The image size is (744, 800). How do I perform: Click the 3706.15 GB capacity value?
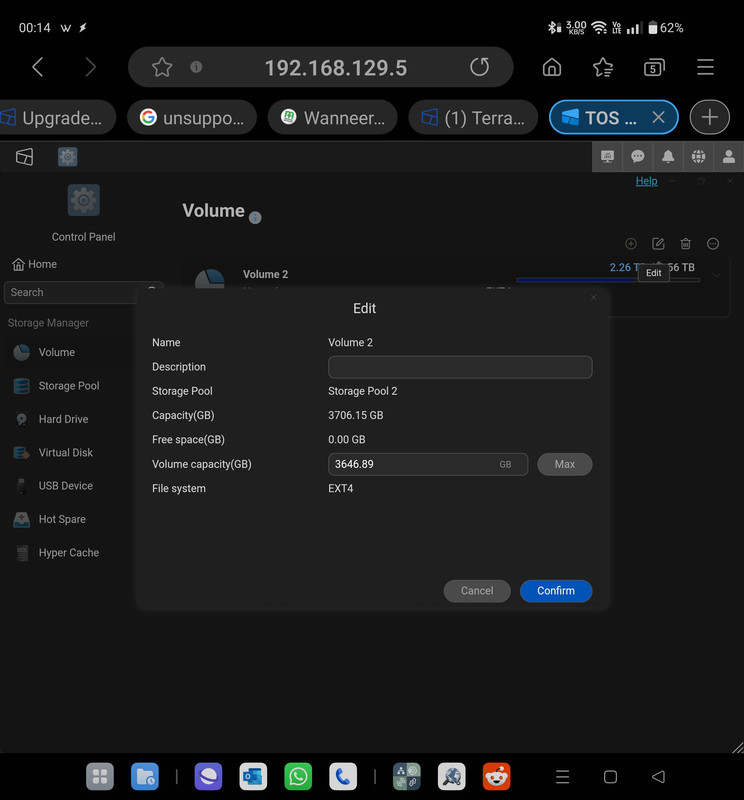click(x=356, y=415)
